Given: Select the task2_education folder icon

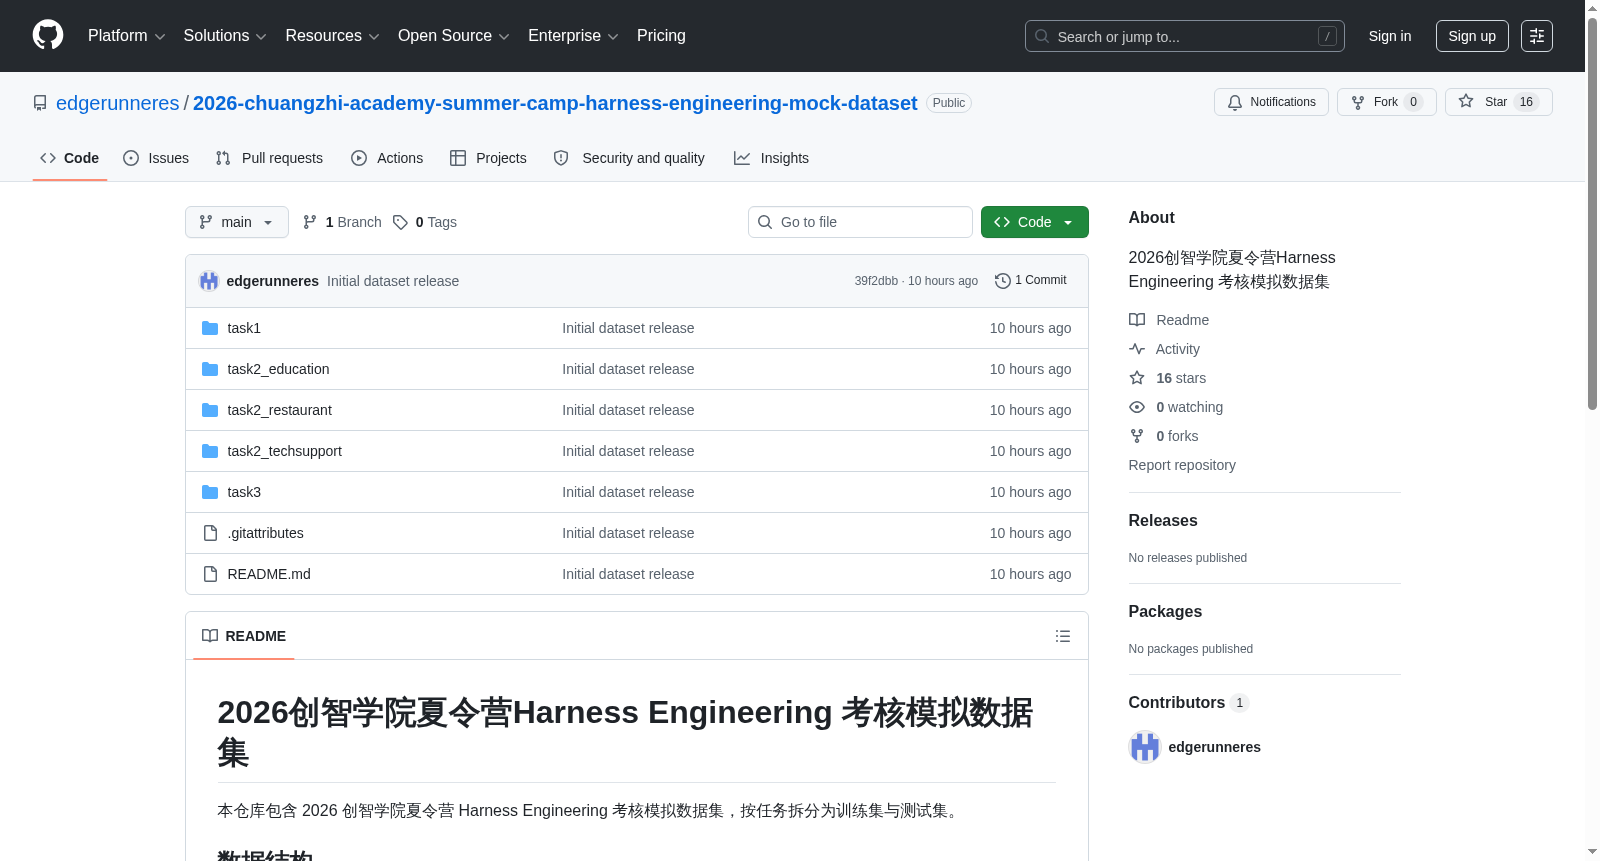Looking at the screenshot, I should pyautogui.click(x=210, y=369).
